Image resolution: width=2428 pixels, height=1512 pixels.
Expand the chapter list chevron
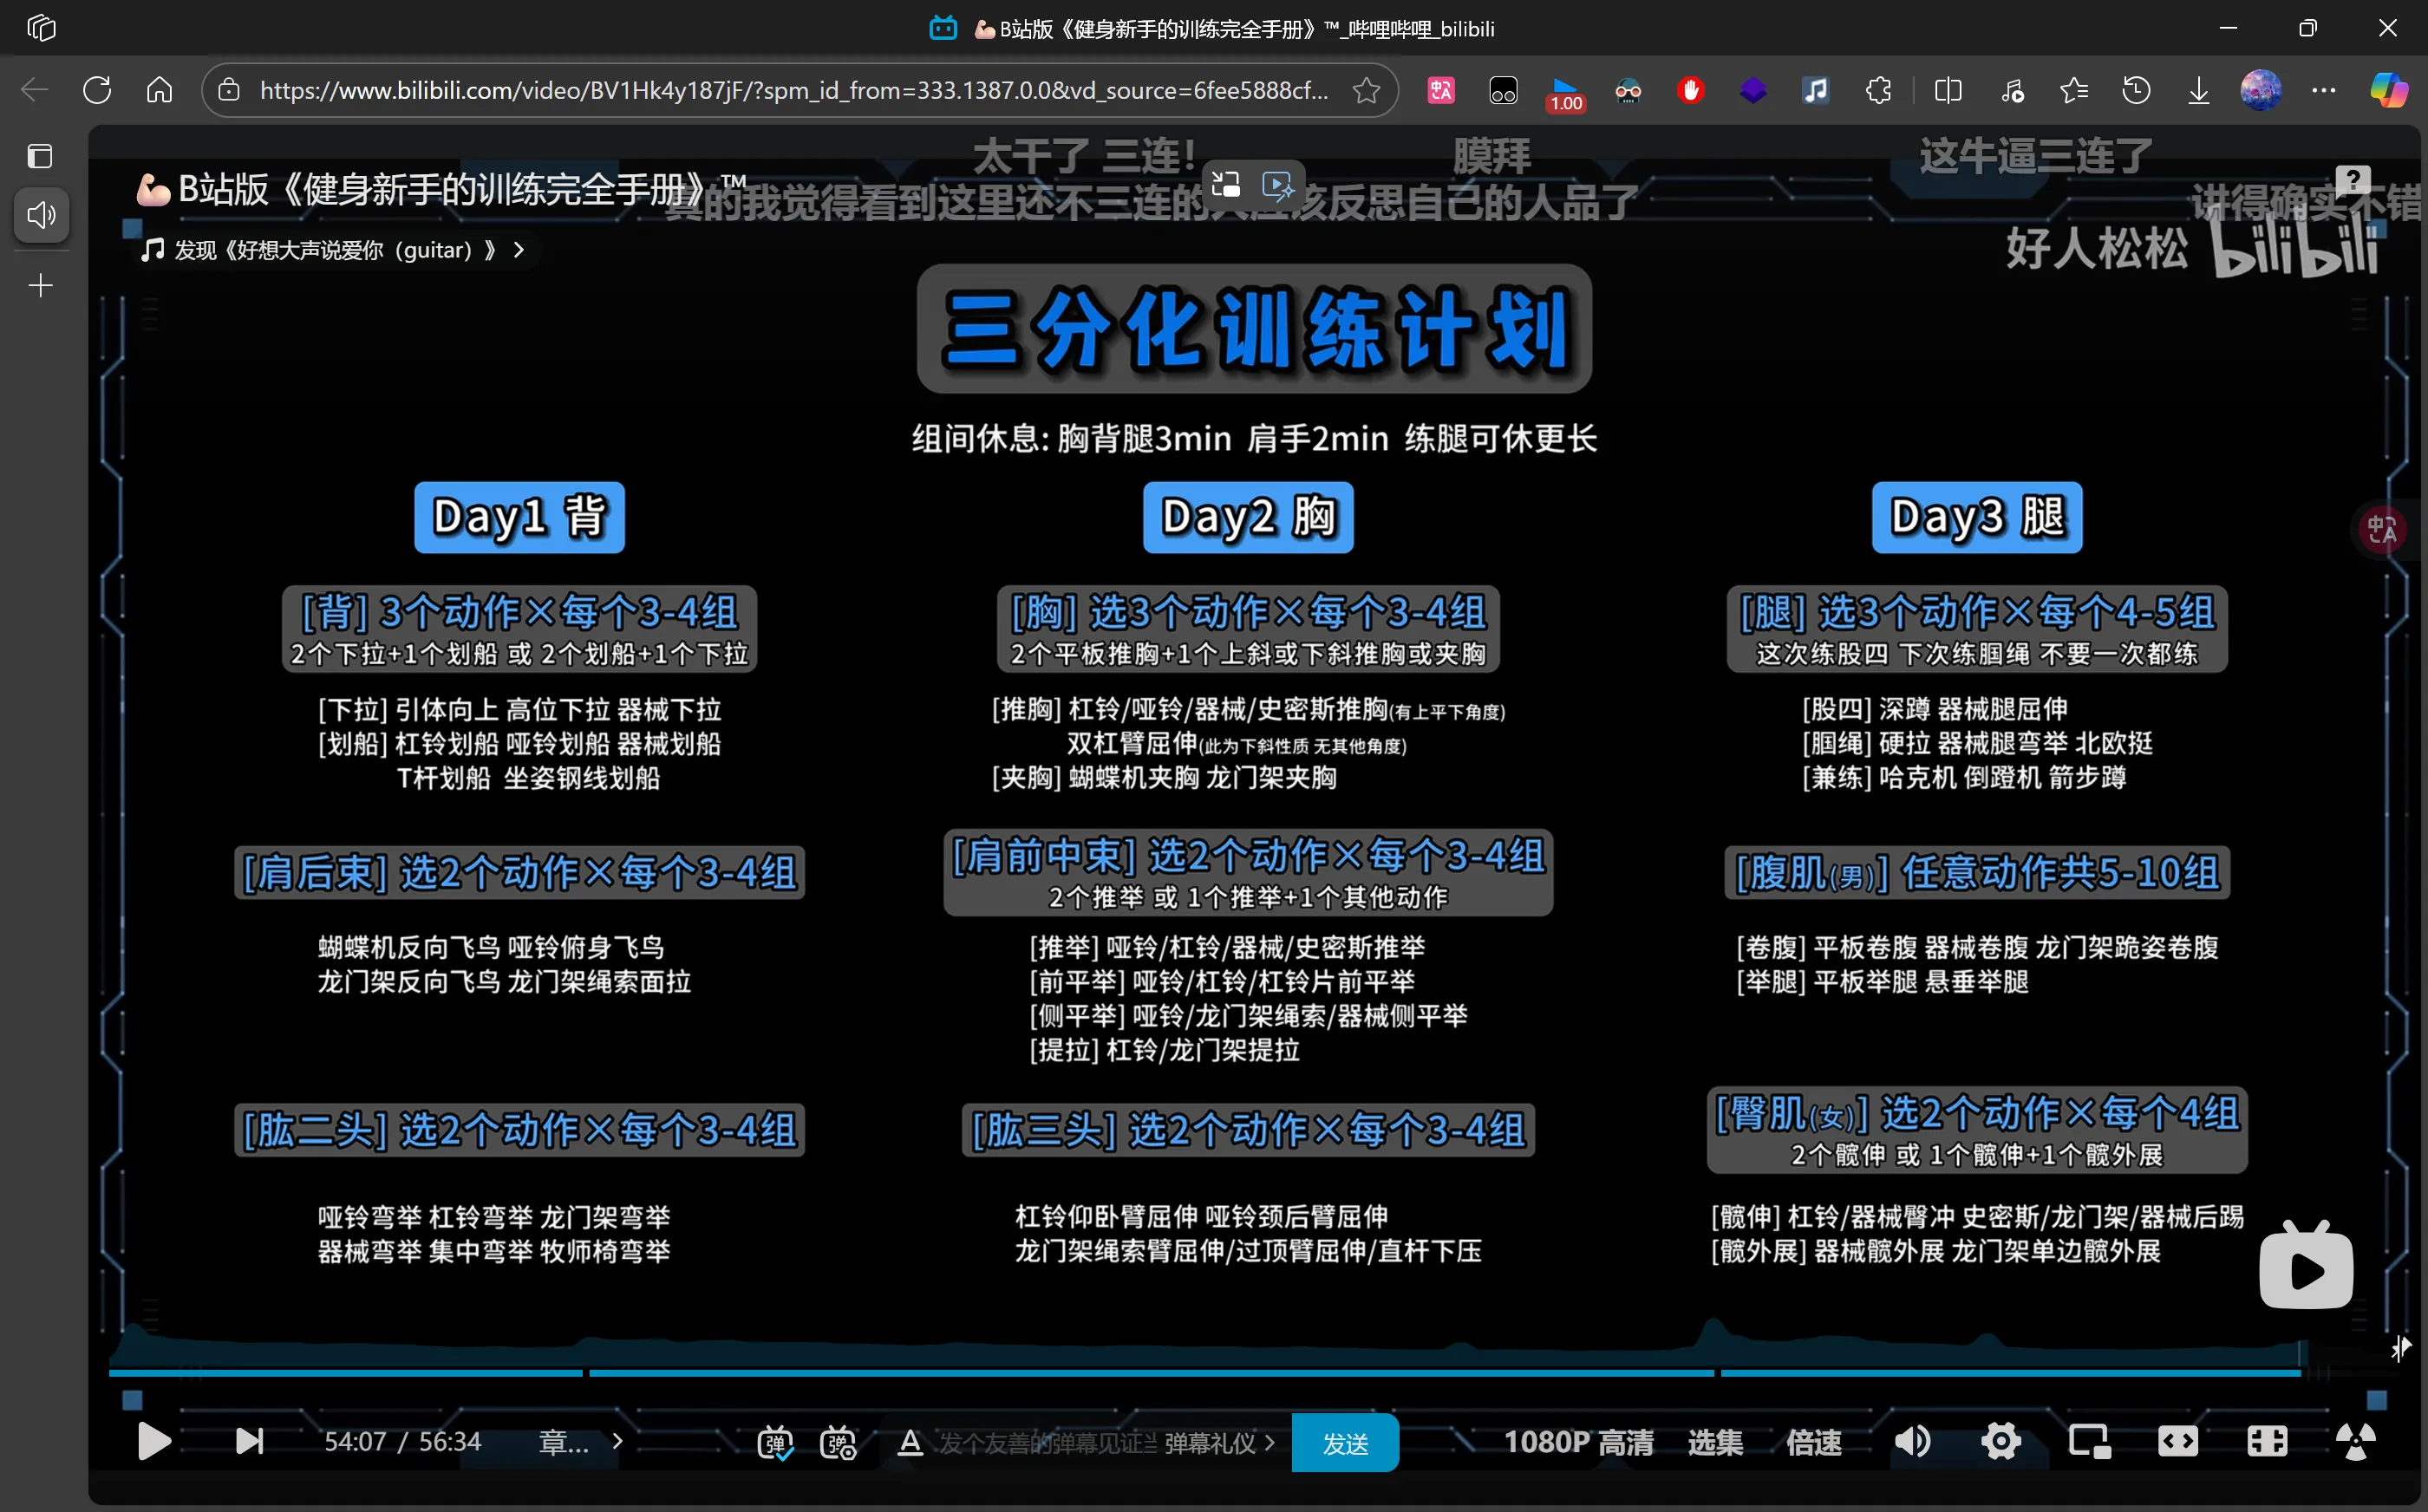(617, 1441)
